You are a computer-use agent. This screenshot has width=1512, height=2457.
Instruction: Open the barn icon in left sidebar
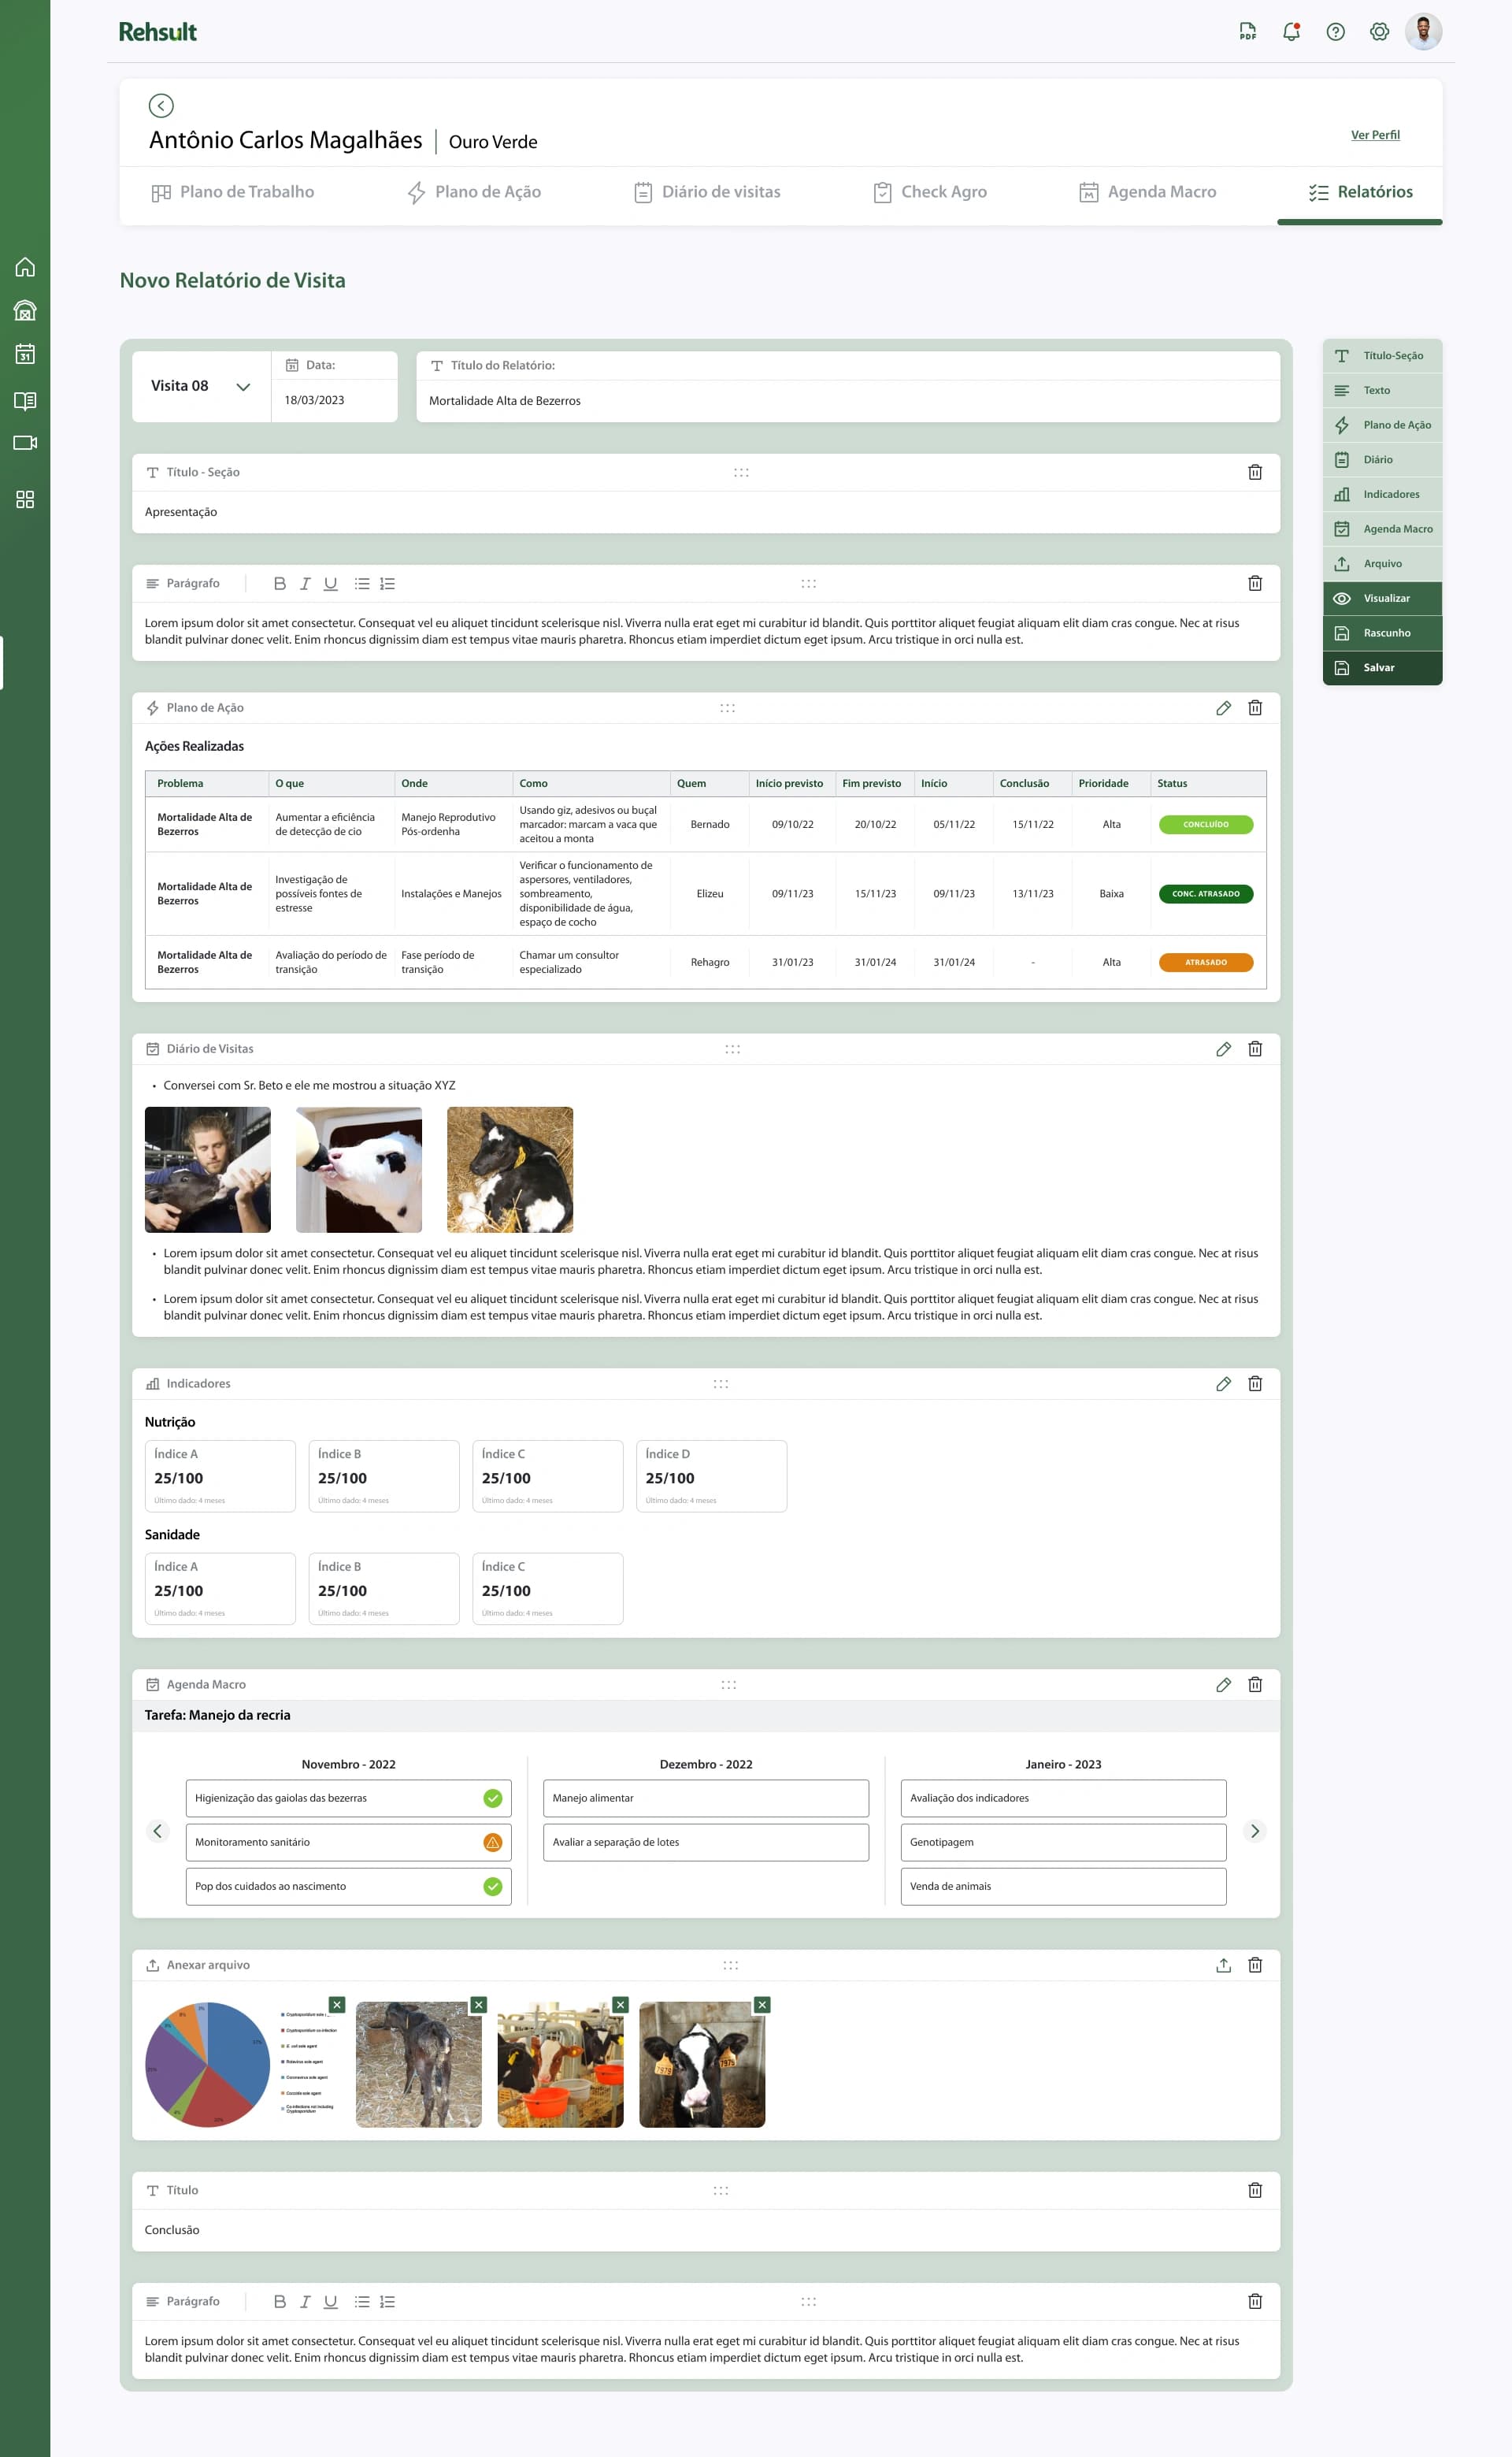coord(25,311)
